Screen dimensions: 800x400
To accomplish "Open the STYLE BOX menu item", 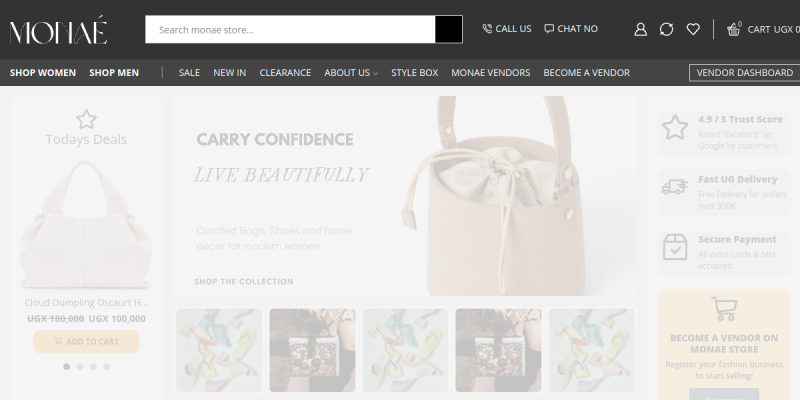I will tap(415, 72).
